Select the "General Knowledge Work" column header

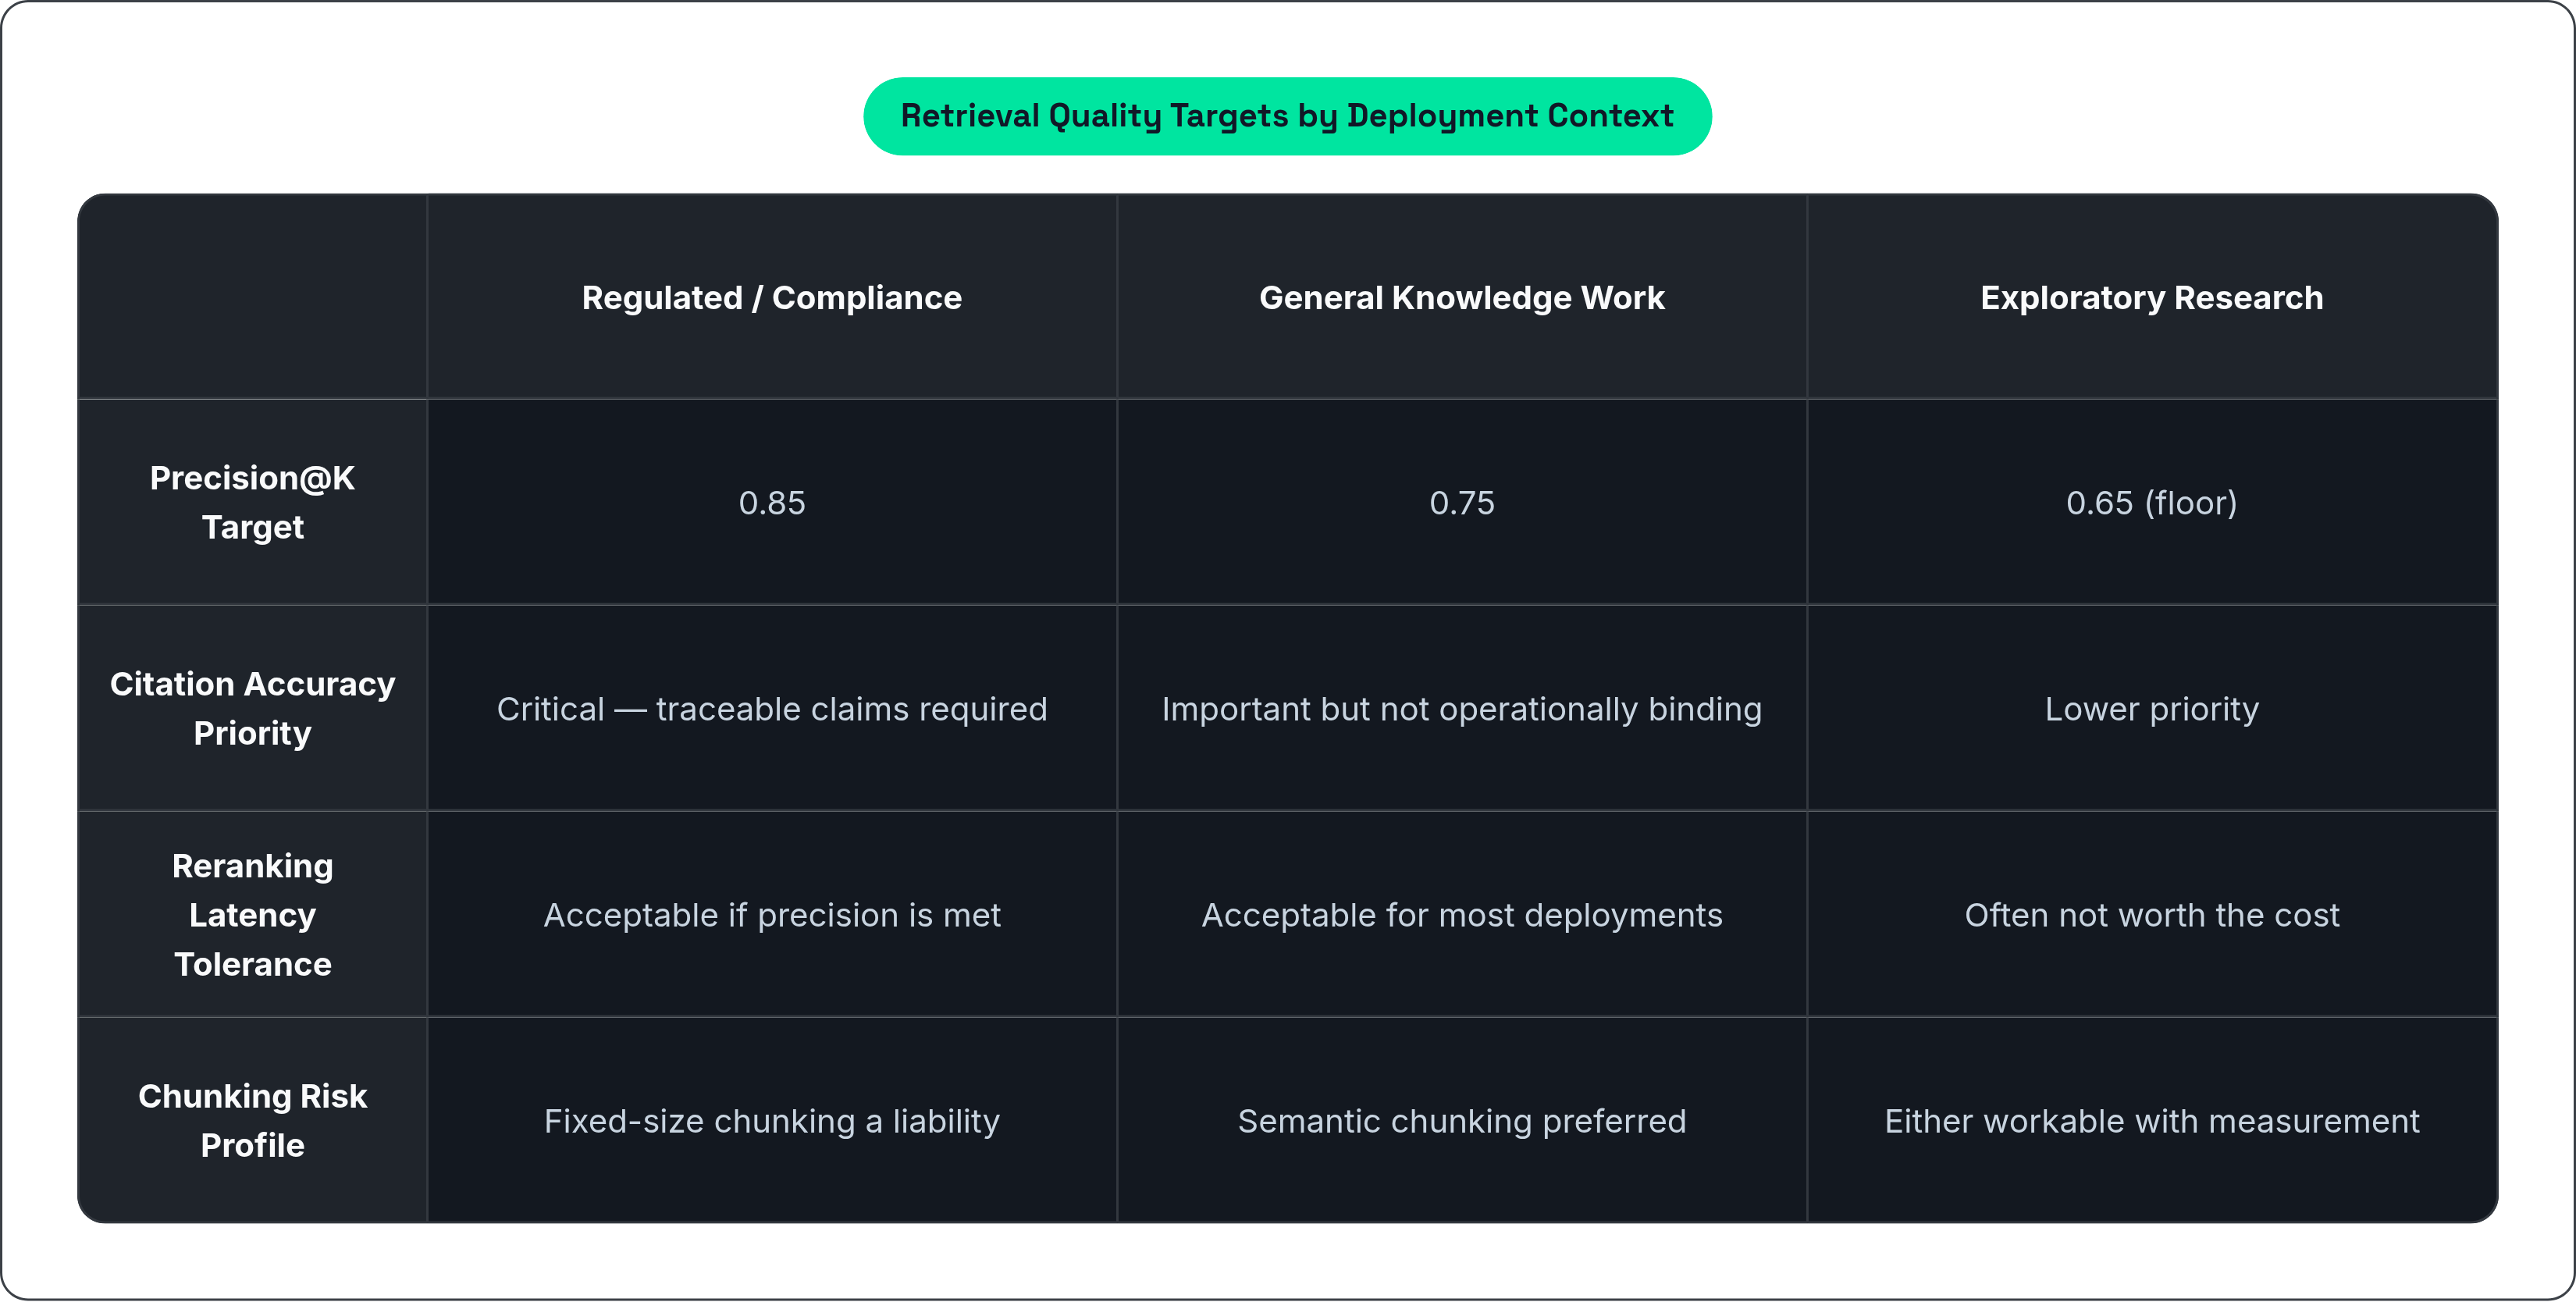pos(1461,298)
